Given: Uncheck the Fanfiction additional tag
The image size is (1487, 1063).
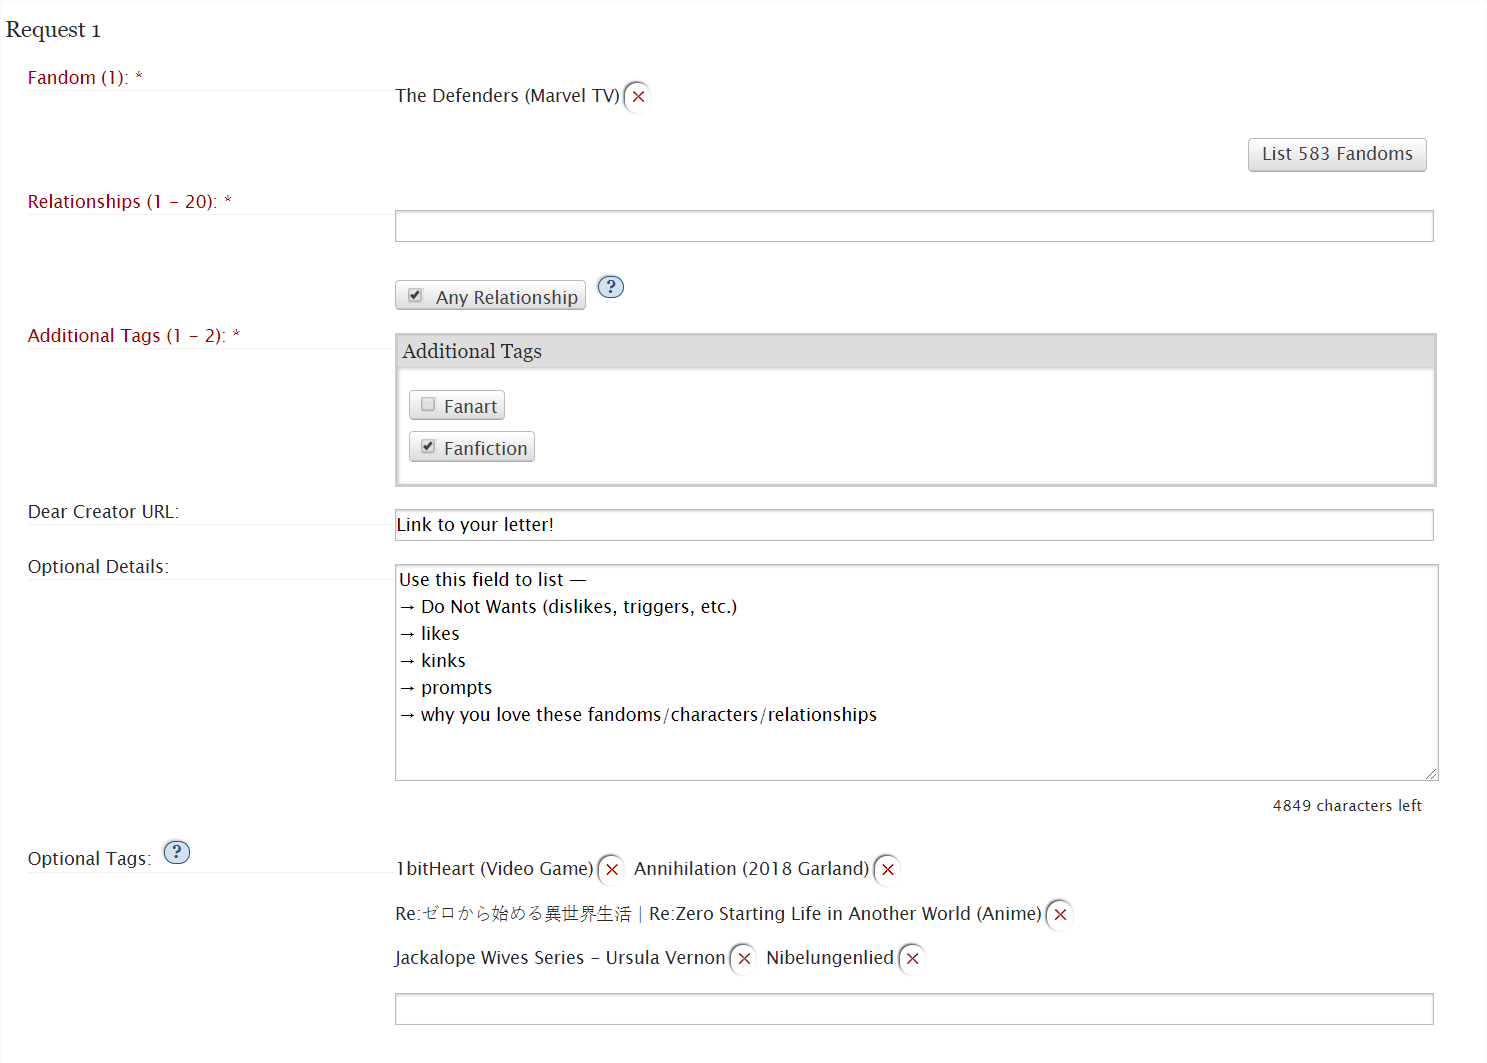Looking at the screenshot, I should click(x=429, y=447).
